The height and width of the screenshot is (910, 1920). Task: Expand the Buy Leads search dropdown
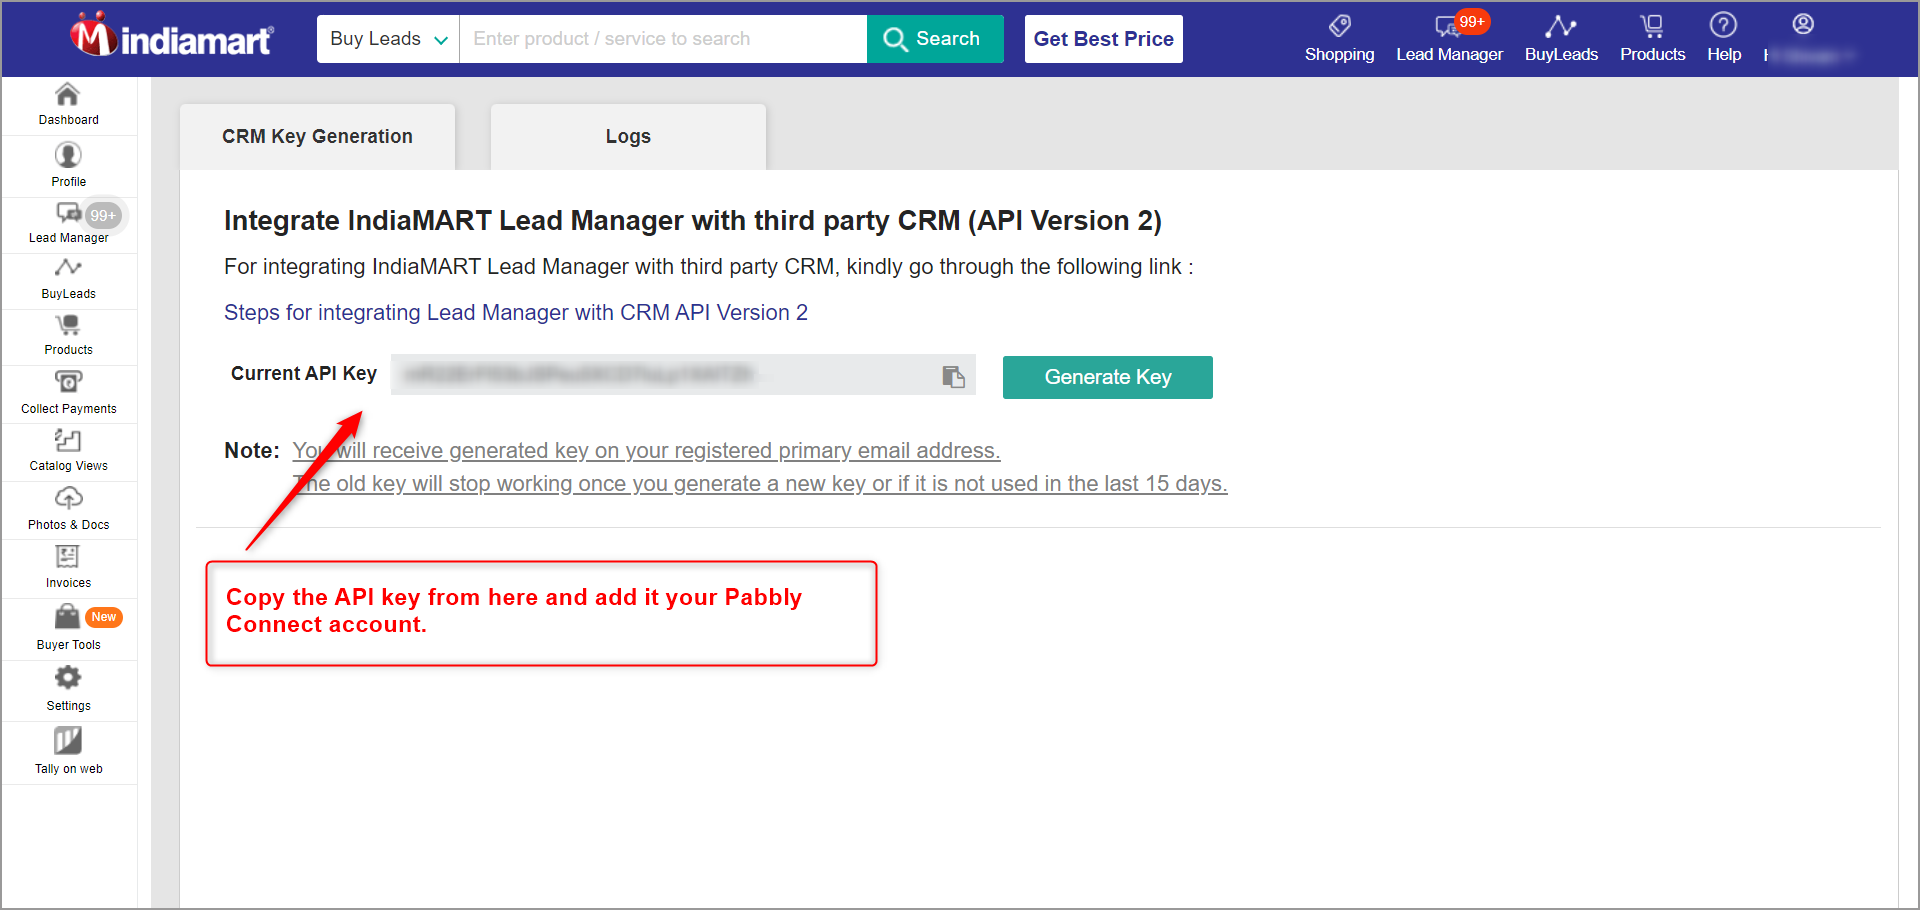coord(388,39)
